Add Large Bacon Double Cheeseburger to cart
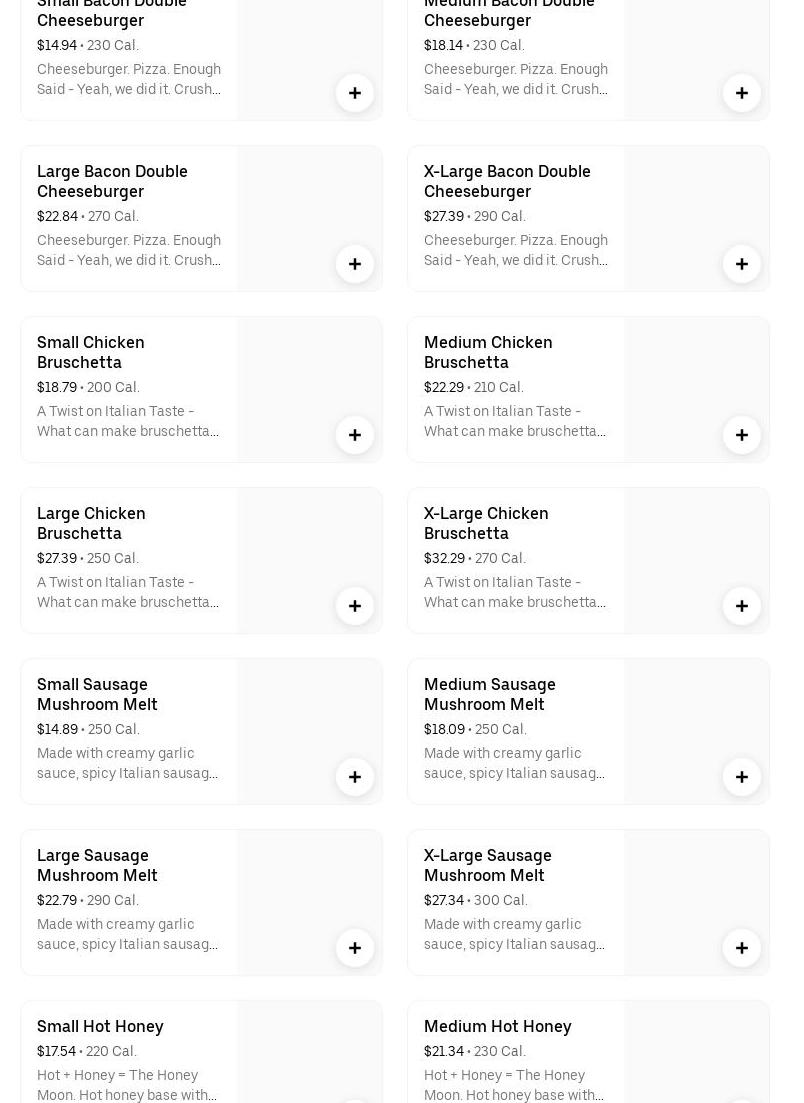The width and height of the screenshot is (804, 1103). click(355, 264)
